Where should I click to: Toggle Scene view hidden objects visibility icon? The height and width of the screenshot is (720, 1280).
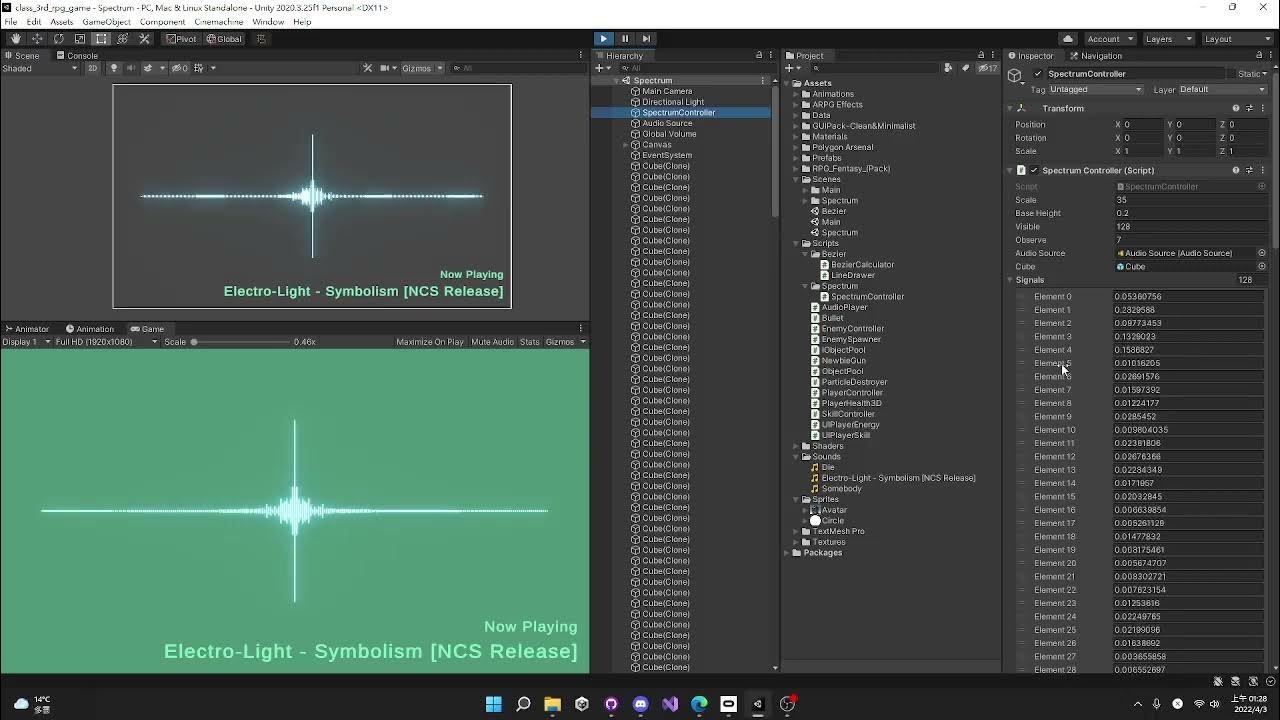pyautogui.click(x=179, y=68)
